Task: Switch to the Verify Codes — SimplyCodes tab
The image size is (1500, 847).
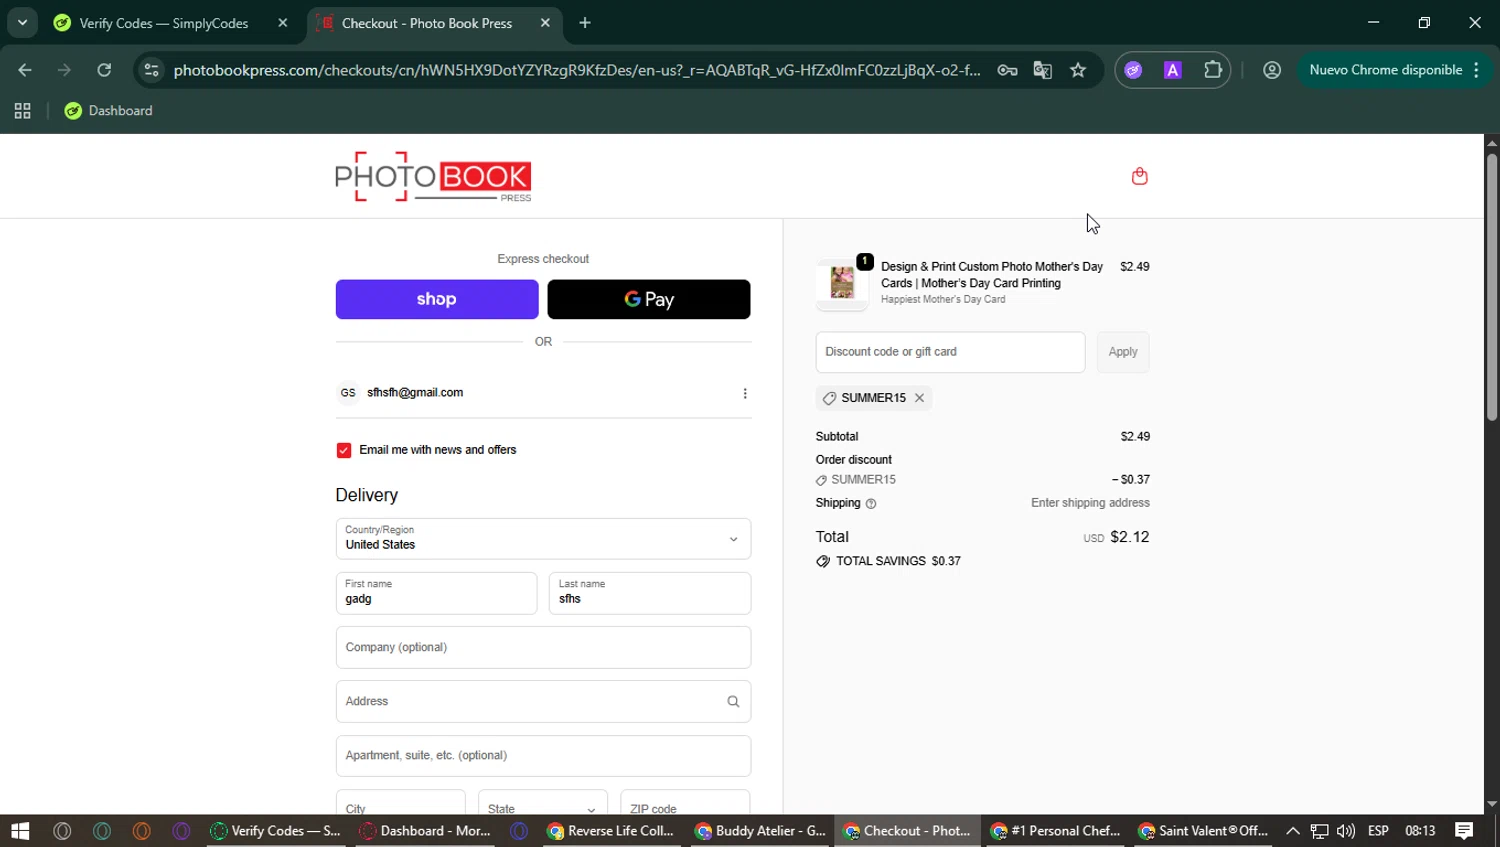Action: pyautogui.click(x=165, y=23)
